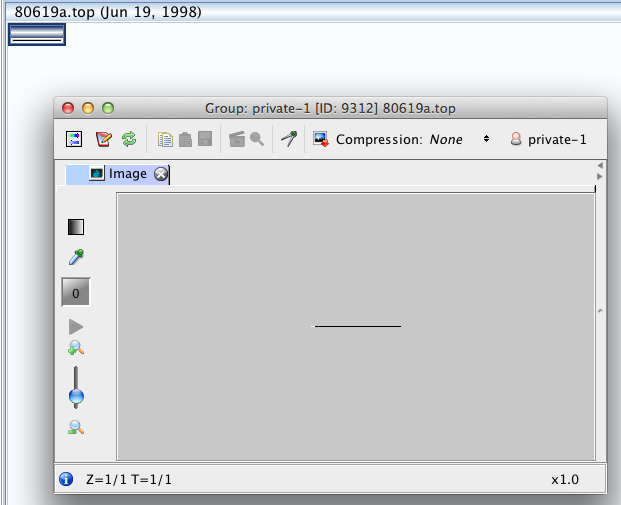The width and height of the screenshot is (621, 505).
Task: Refresh the image with green arrows icon
Action: [x=129, y=139]
